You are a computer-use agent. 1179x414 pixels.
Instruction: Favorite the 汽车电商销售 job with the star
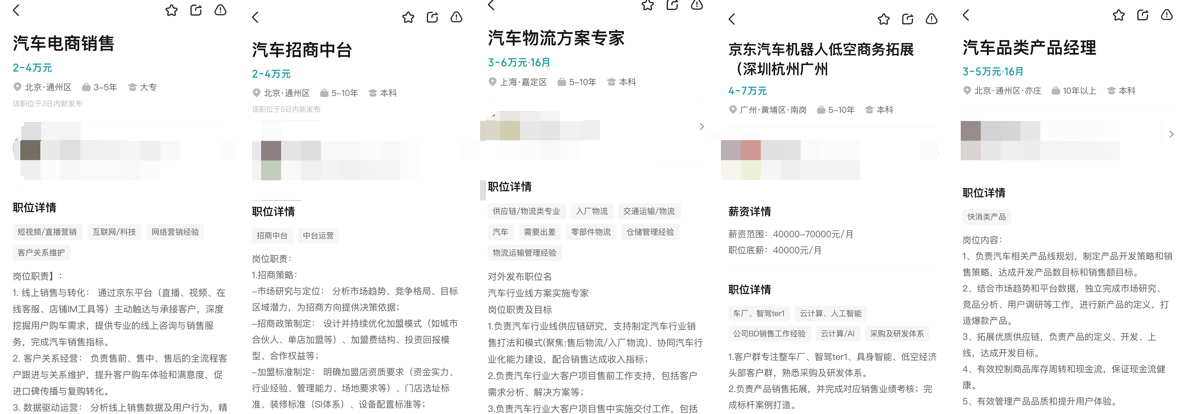pyautogui.click(x=171, y=10)
